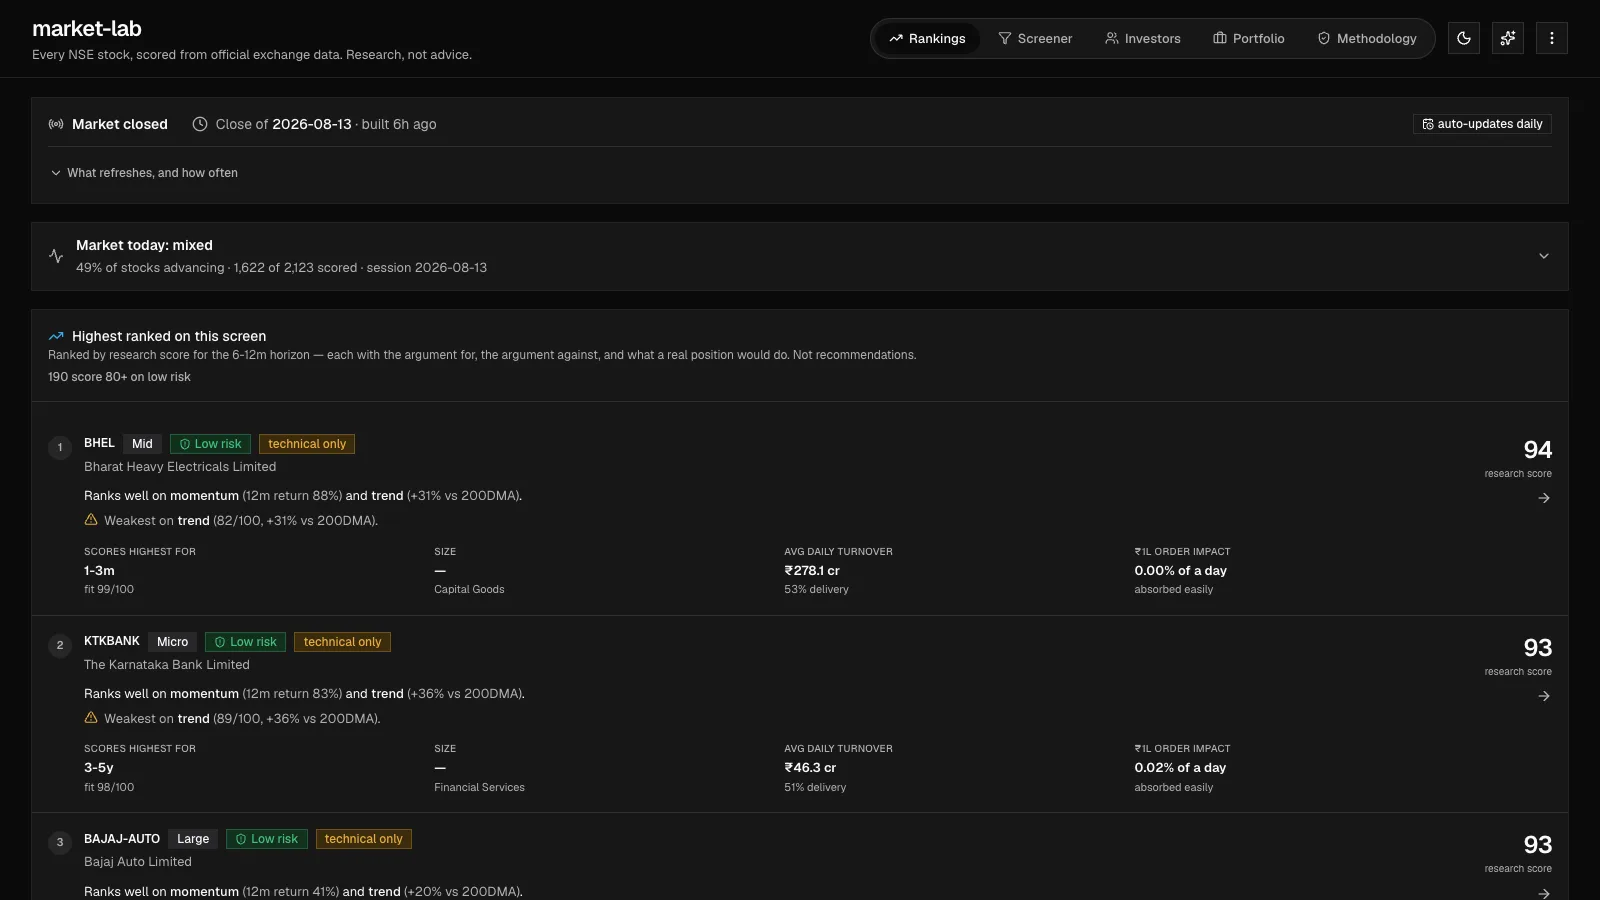
Task: Click the KTKBANK ticker name
Action: [x=112, y=641]
